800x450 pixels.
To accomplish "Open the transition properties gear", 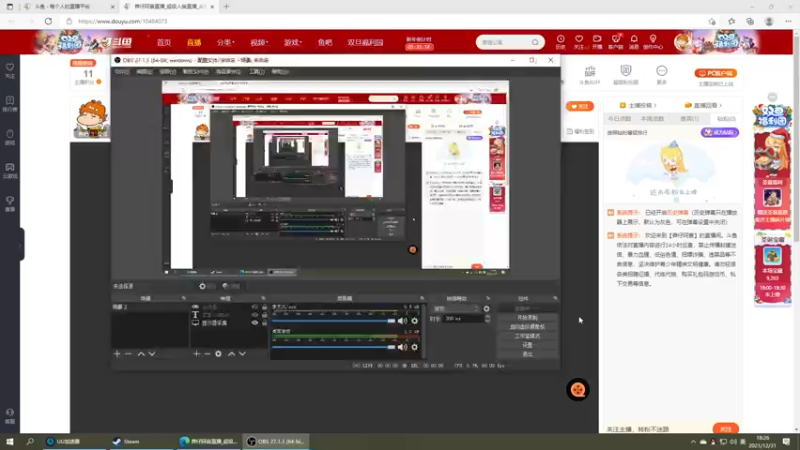I will coord(487,309).
